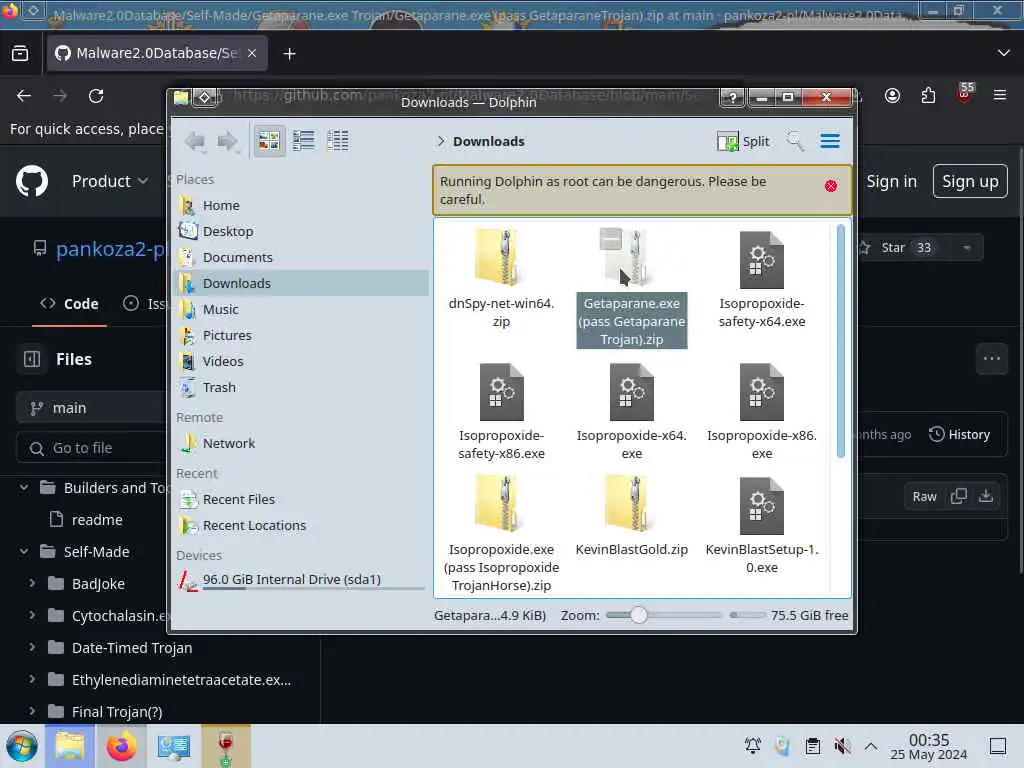Close the Malware2.0Database browser tab
The width and height of the screenshot is (1024, 768).
click(252, 53)
